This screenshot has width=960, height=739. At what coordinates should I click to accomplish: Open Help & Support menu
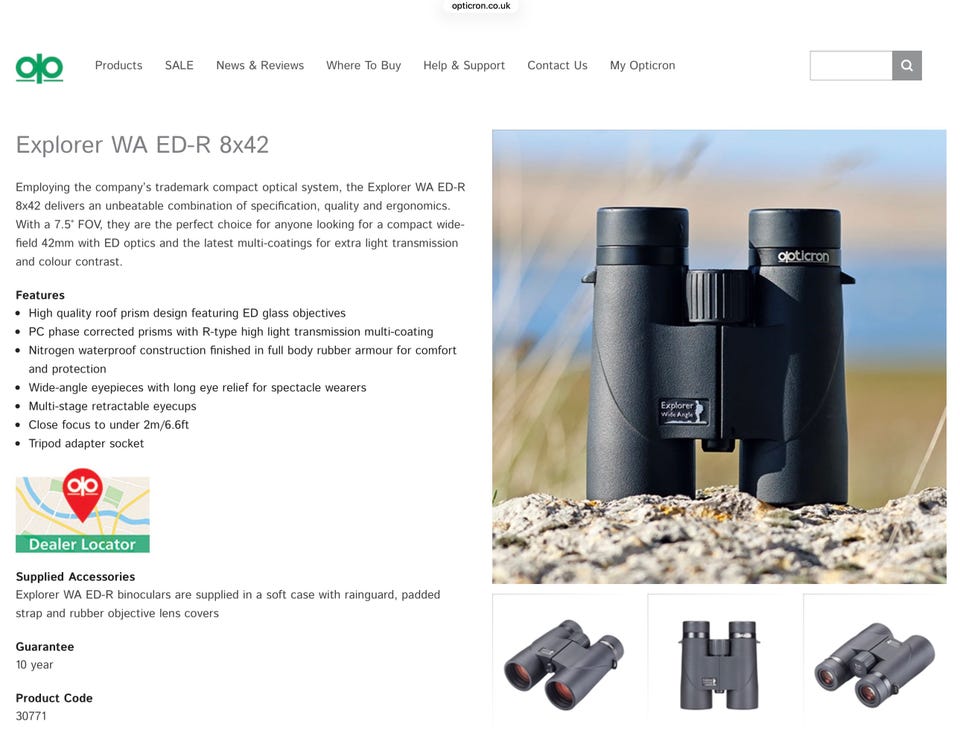point(464,66)
